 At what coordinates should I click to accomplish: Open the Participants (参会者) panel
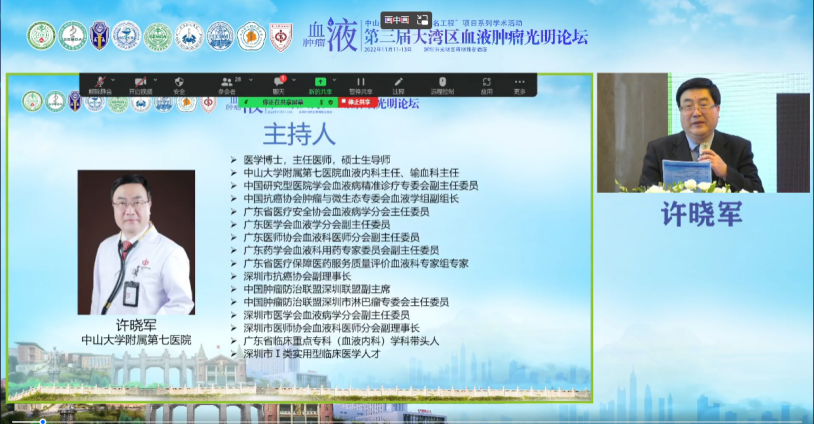click(x=227, y=85)
